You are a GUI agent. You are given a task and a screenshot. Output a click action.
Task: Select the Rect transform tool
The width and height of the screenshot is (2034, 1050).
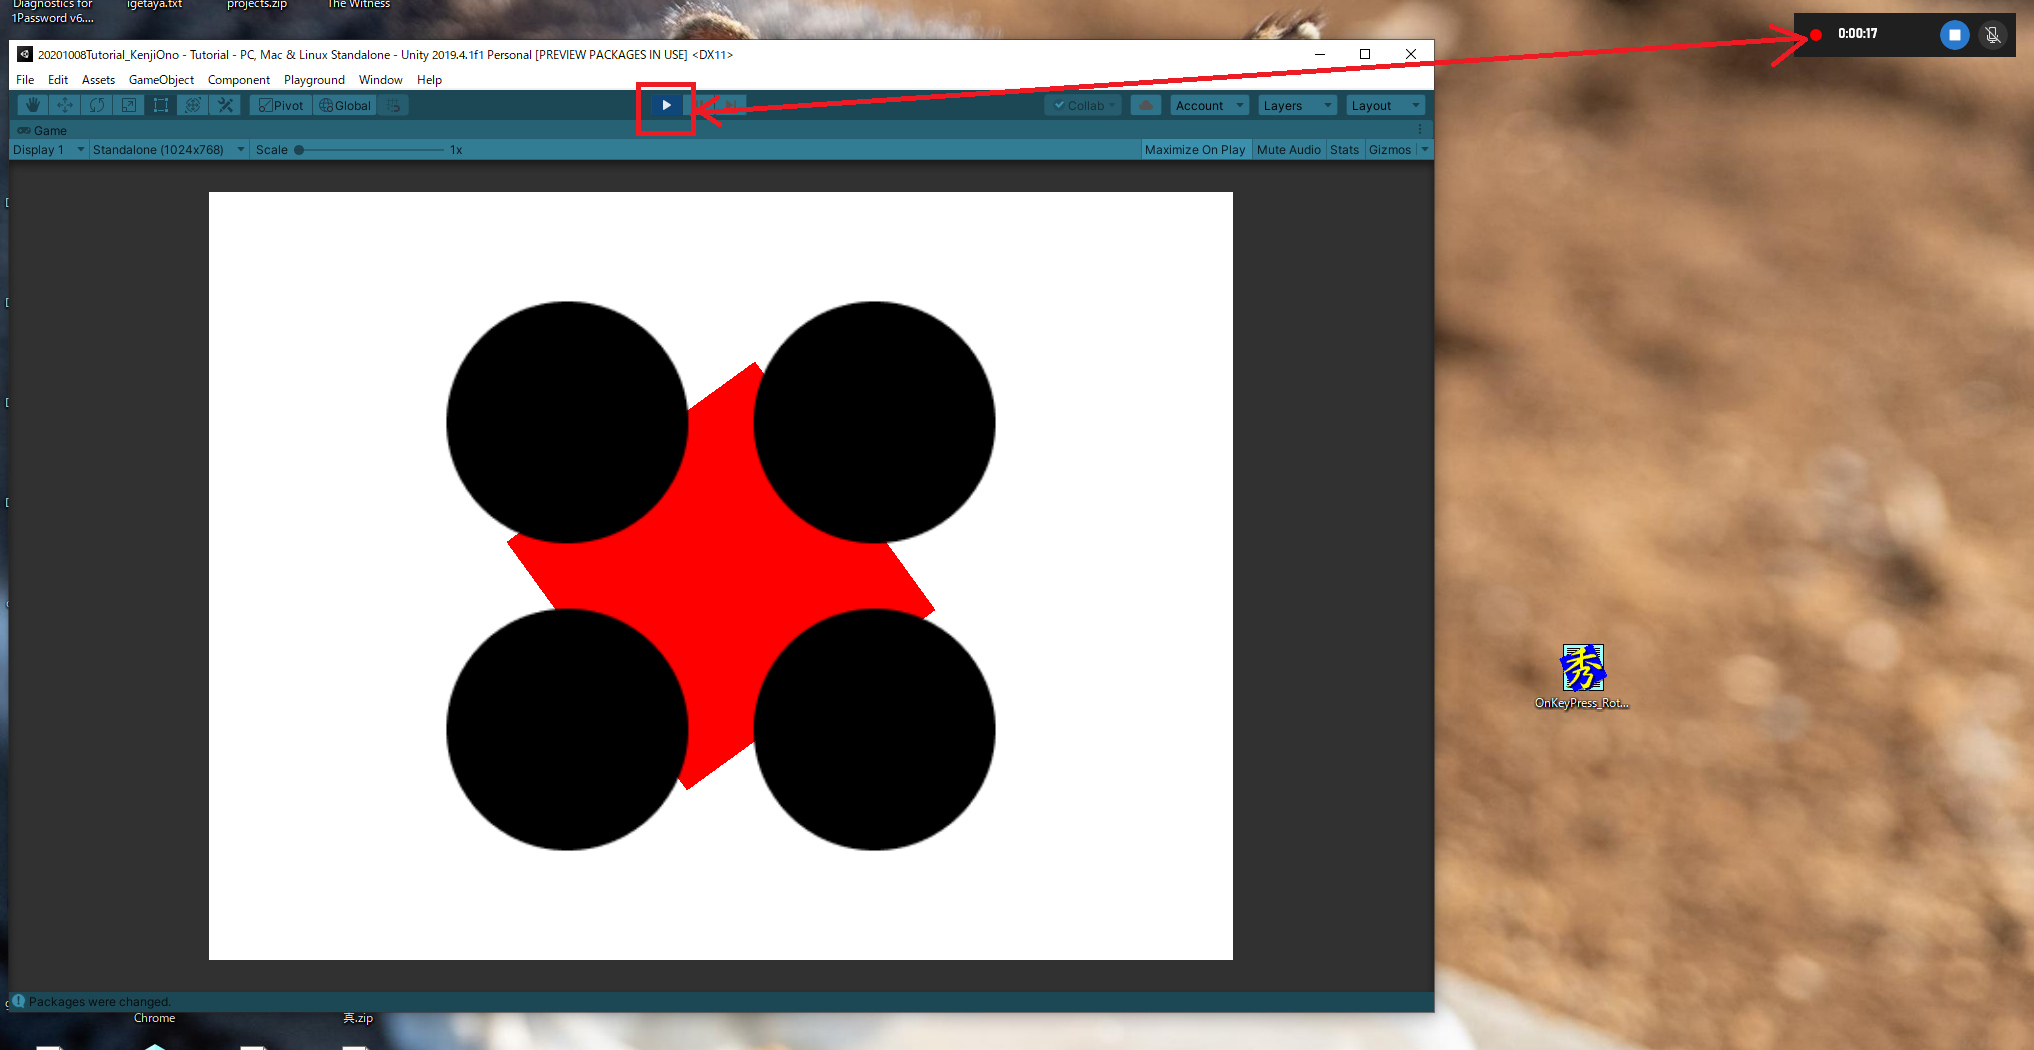tap(160, 105)
